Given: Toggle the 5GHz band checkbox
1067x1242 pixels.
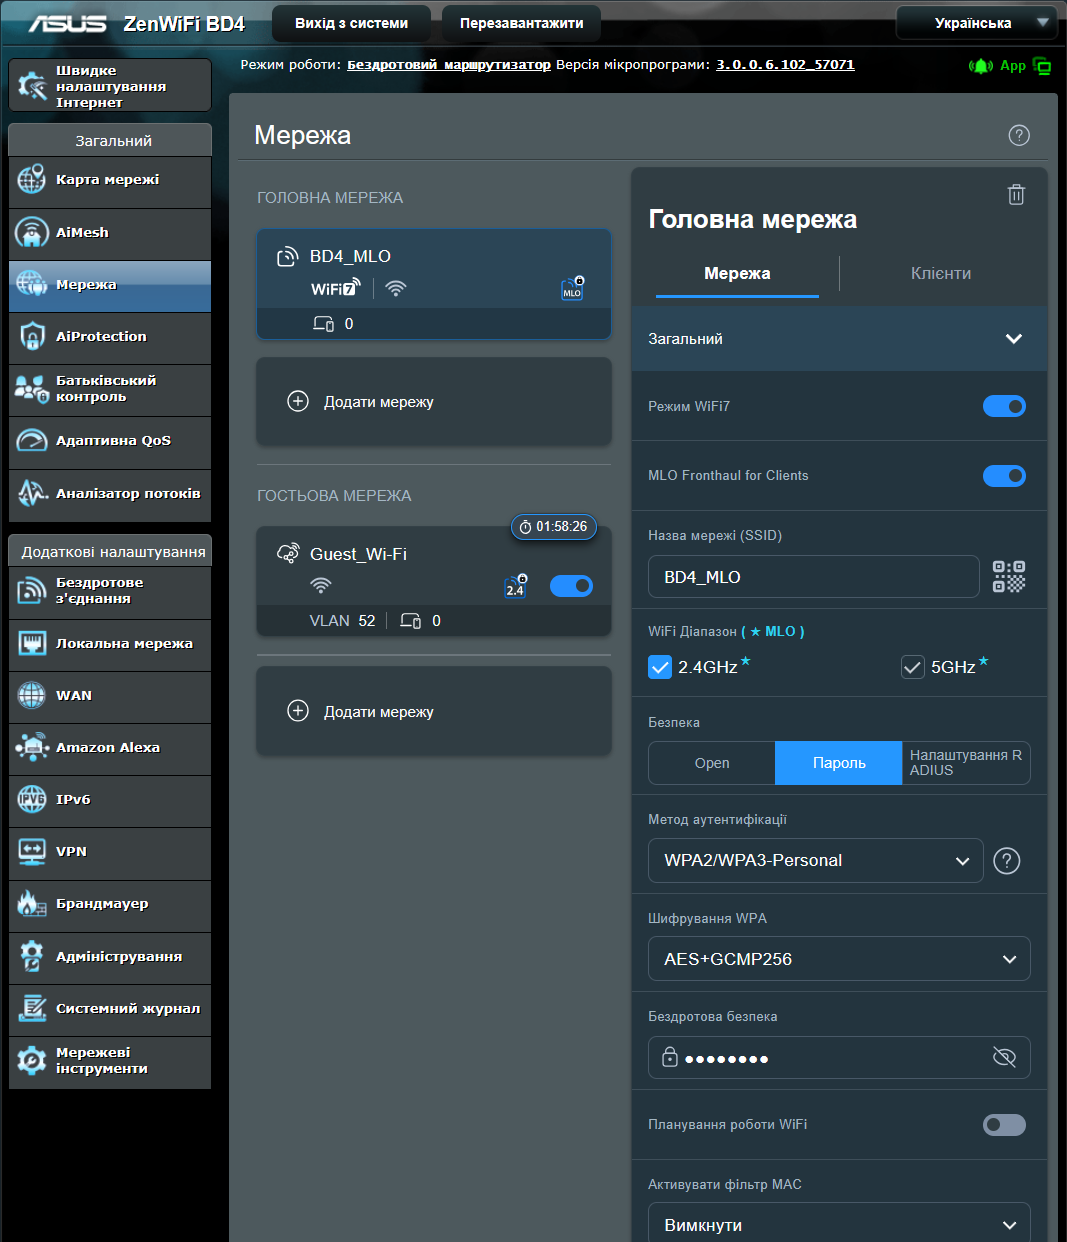Looking at the screenshot, I should (913, 667).
